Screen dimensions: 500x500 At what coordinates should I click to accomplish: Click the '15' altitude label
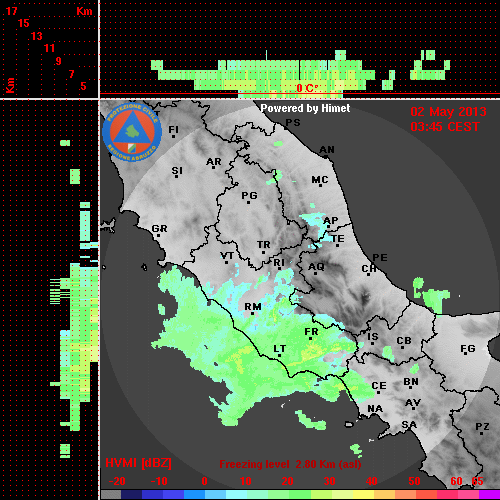point(24,23)
